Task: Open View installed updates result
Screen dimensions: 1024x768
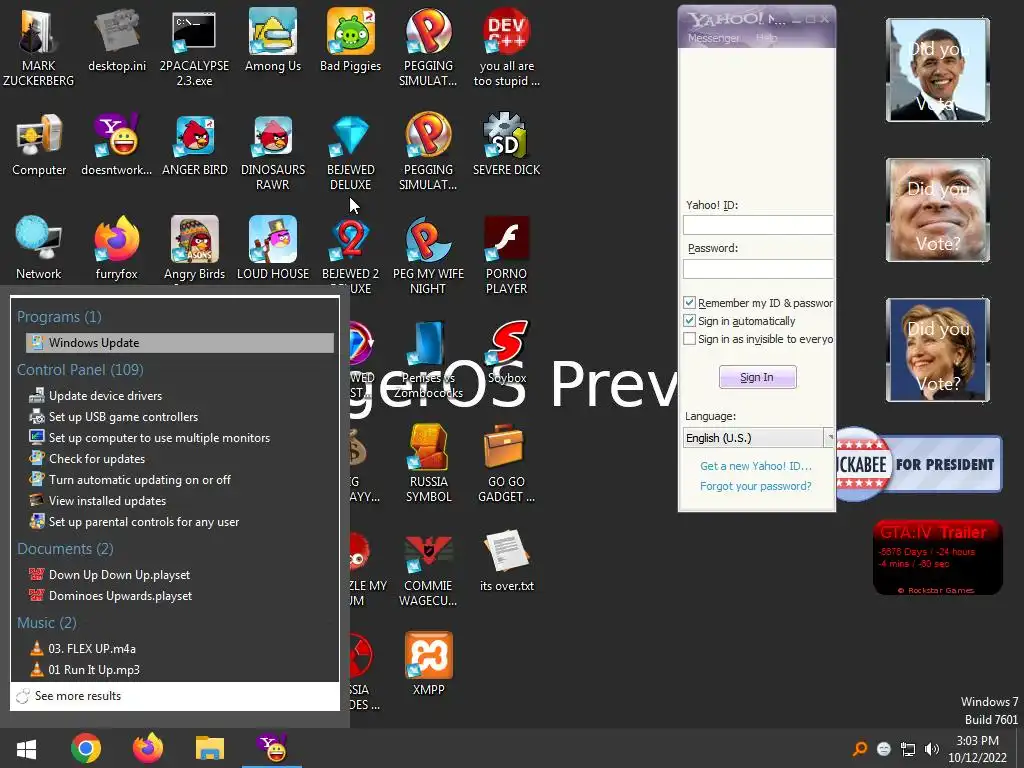Action: (107, 501)
